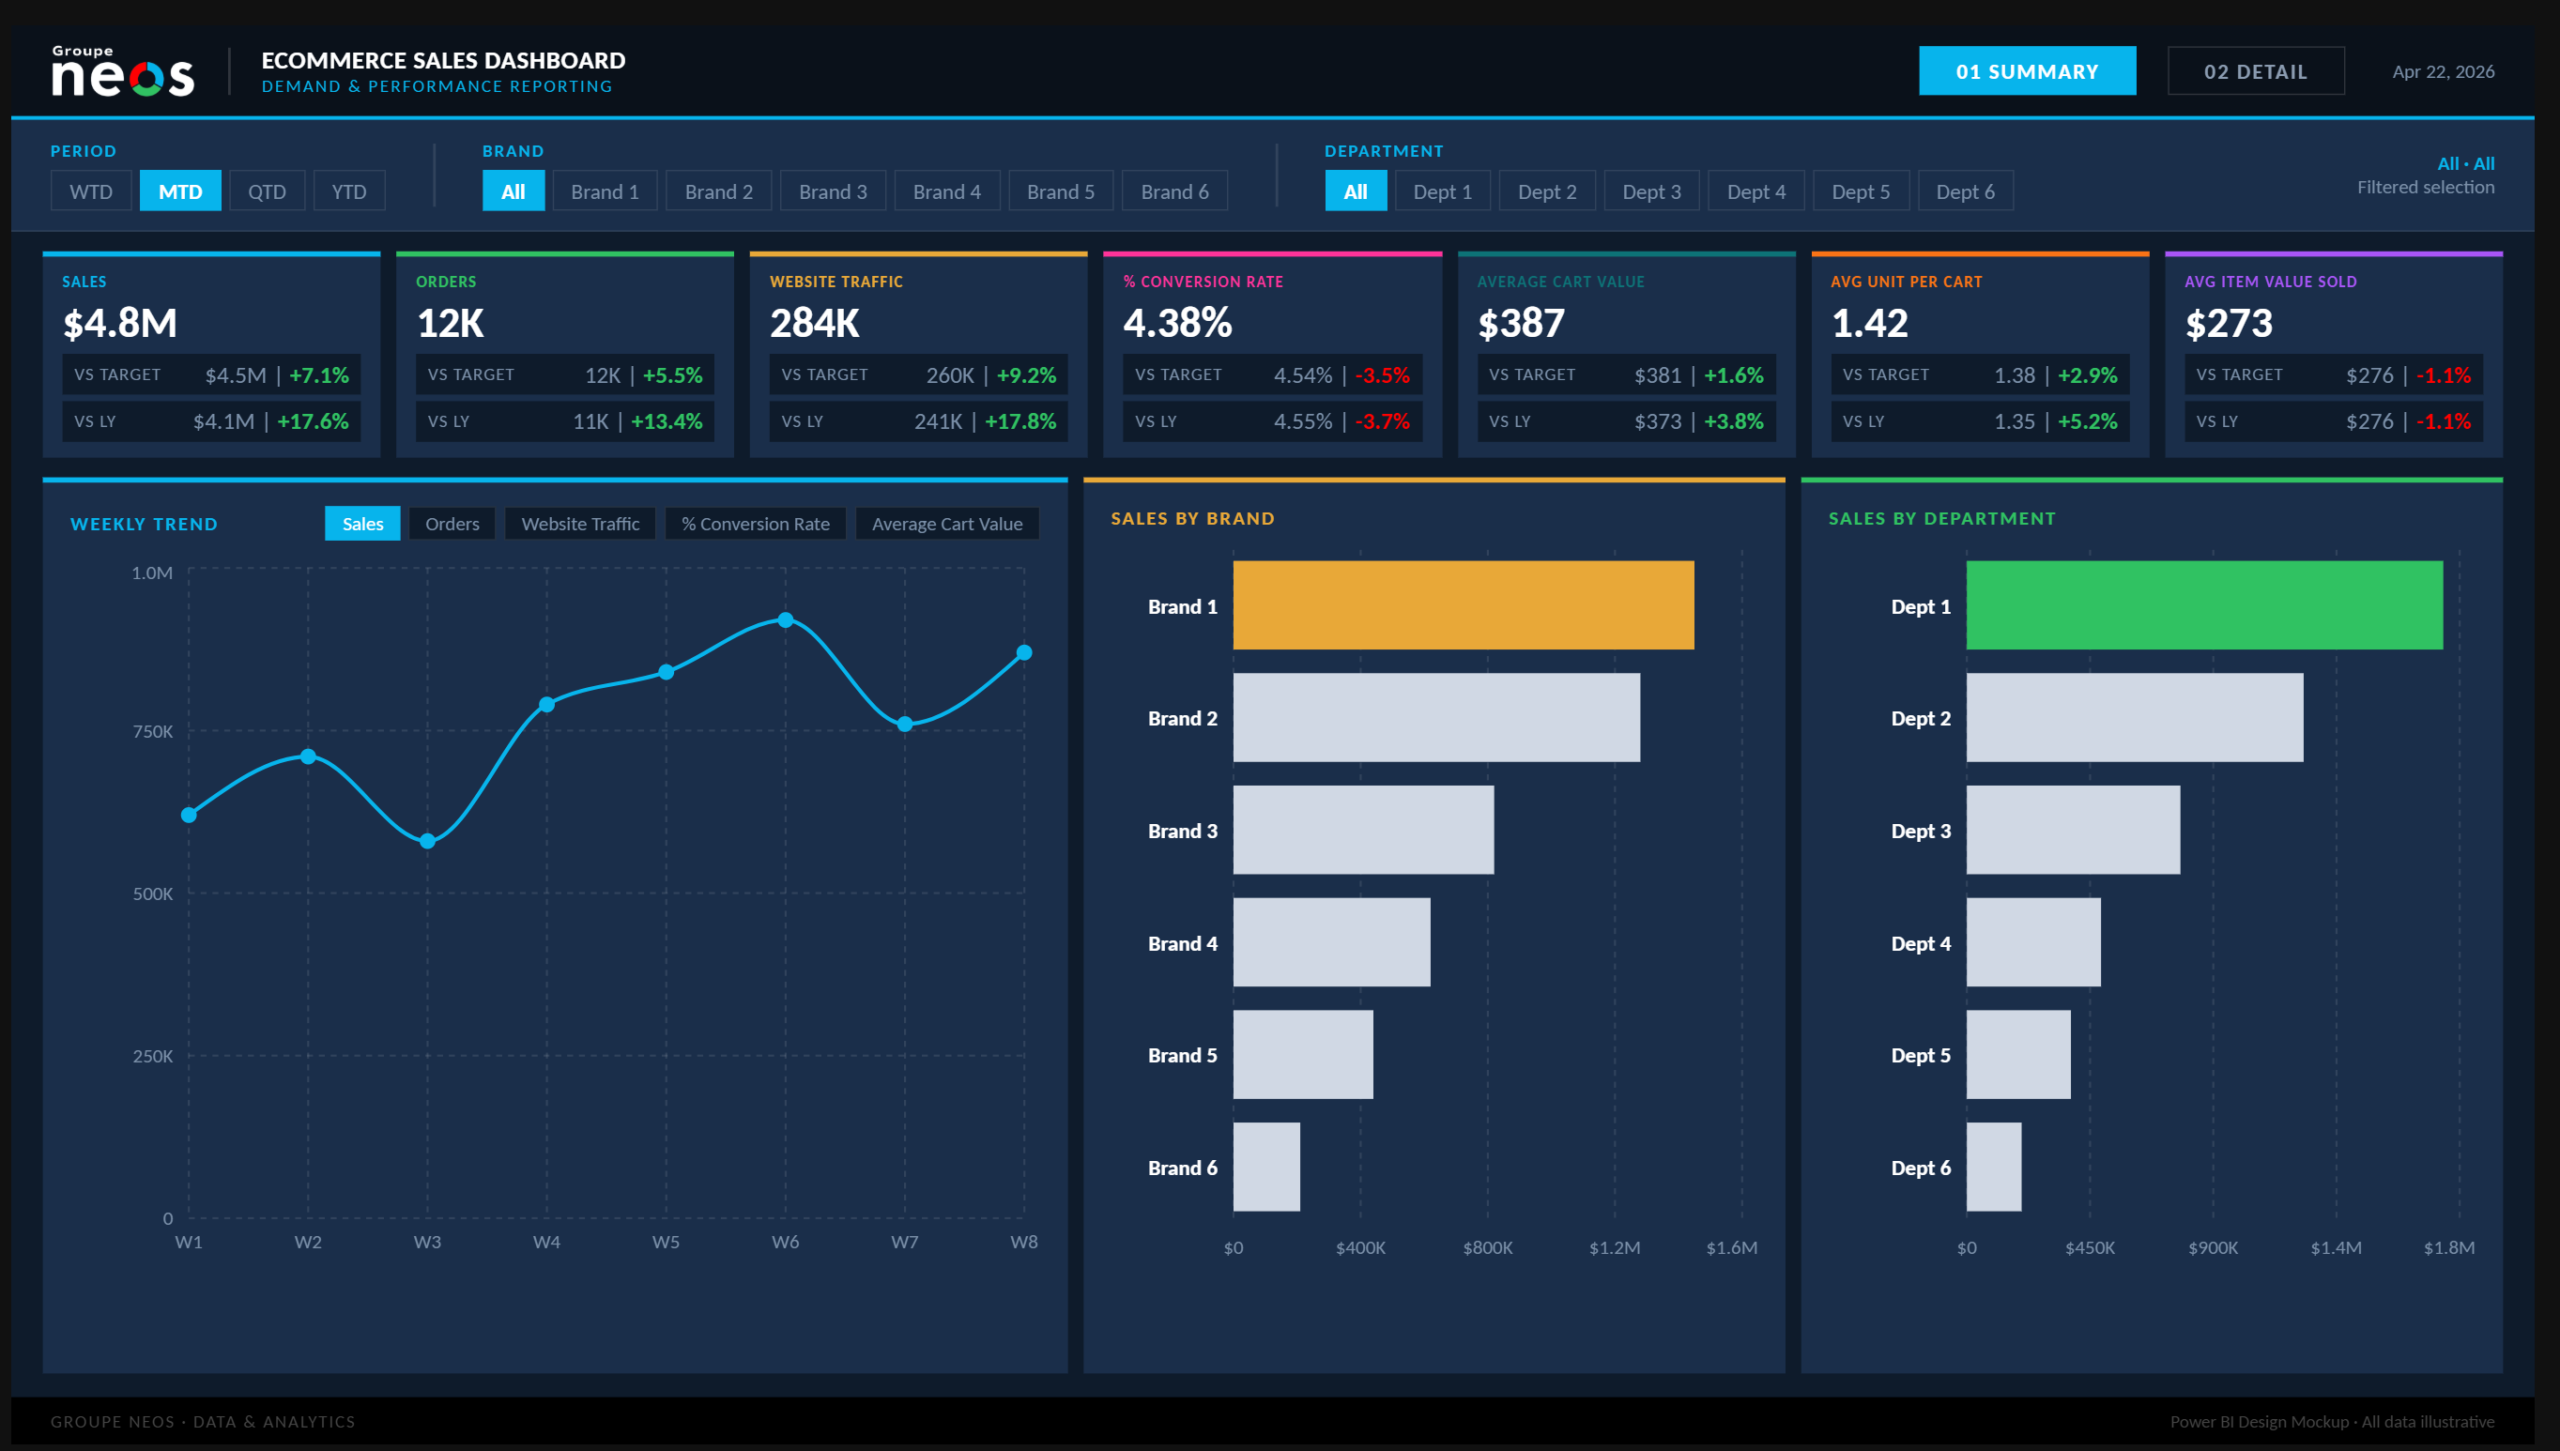Click the $387 Average Cart Value figure
The height and width of the screenshot is (1451, 2560).
click(1521, 323)
